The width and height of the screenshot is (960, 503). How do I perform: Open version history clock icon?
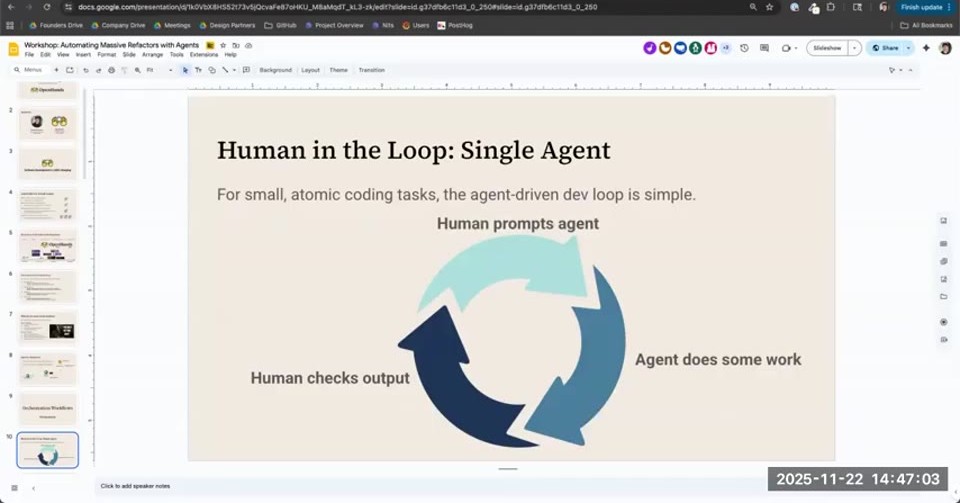click(x=744, y=48)
